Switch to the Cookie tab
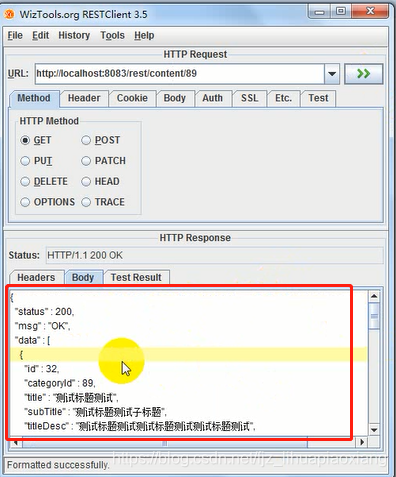This screenshot has width=396, height=477. pyautogui.click(x=132, y=98)
